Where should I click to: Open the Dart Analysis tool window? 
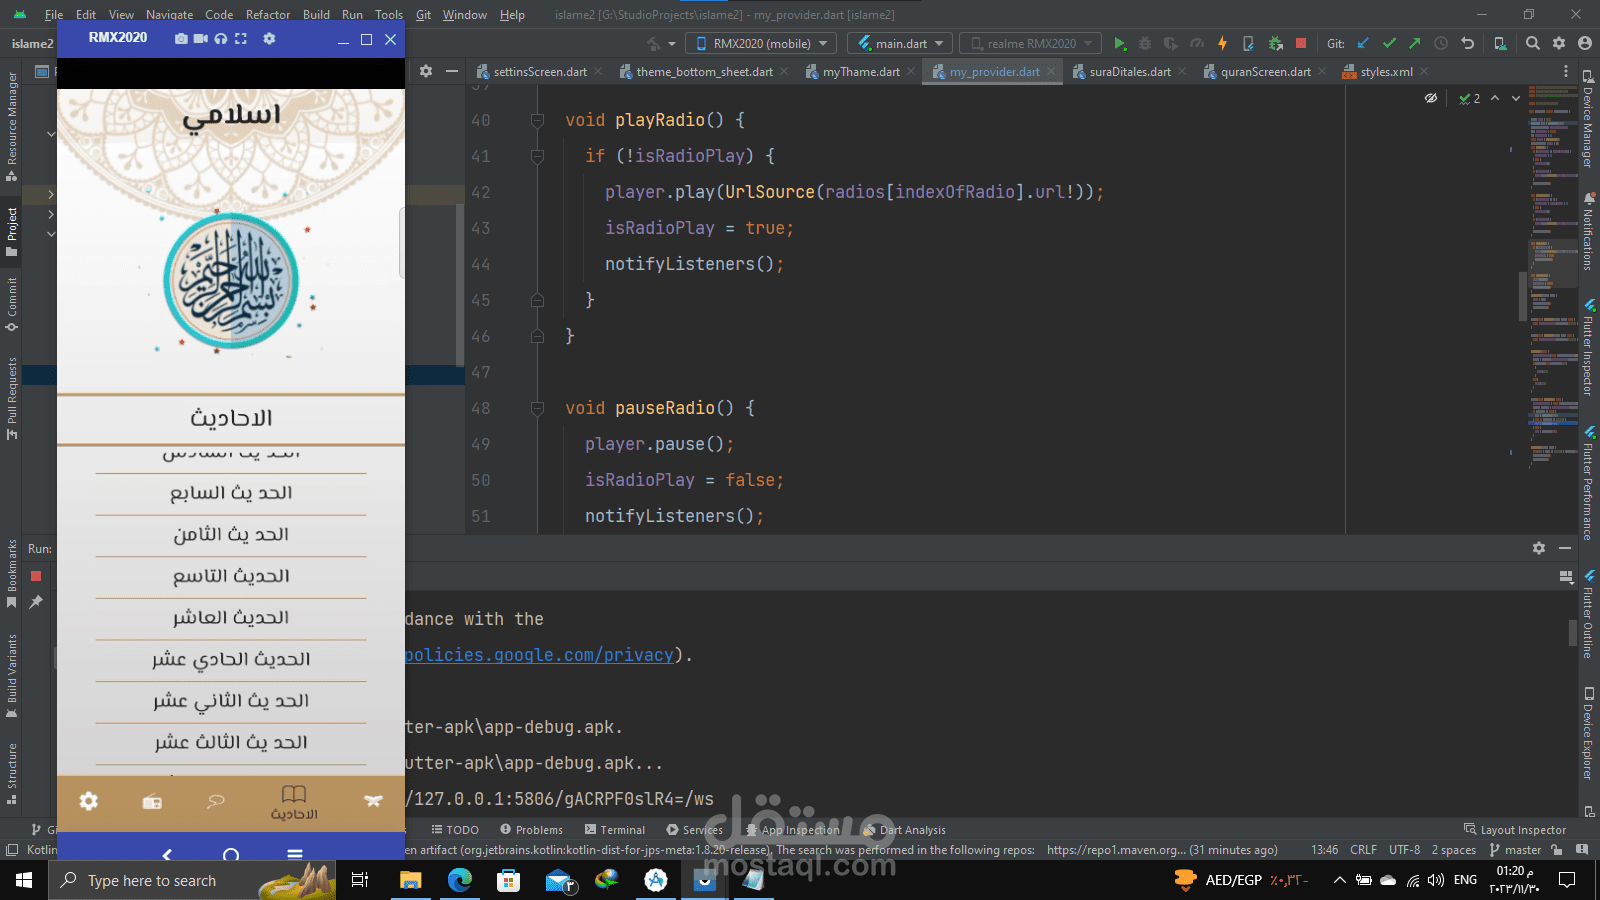point(904,830)
